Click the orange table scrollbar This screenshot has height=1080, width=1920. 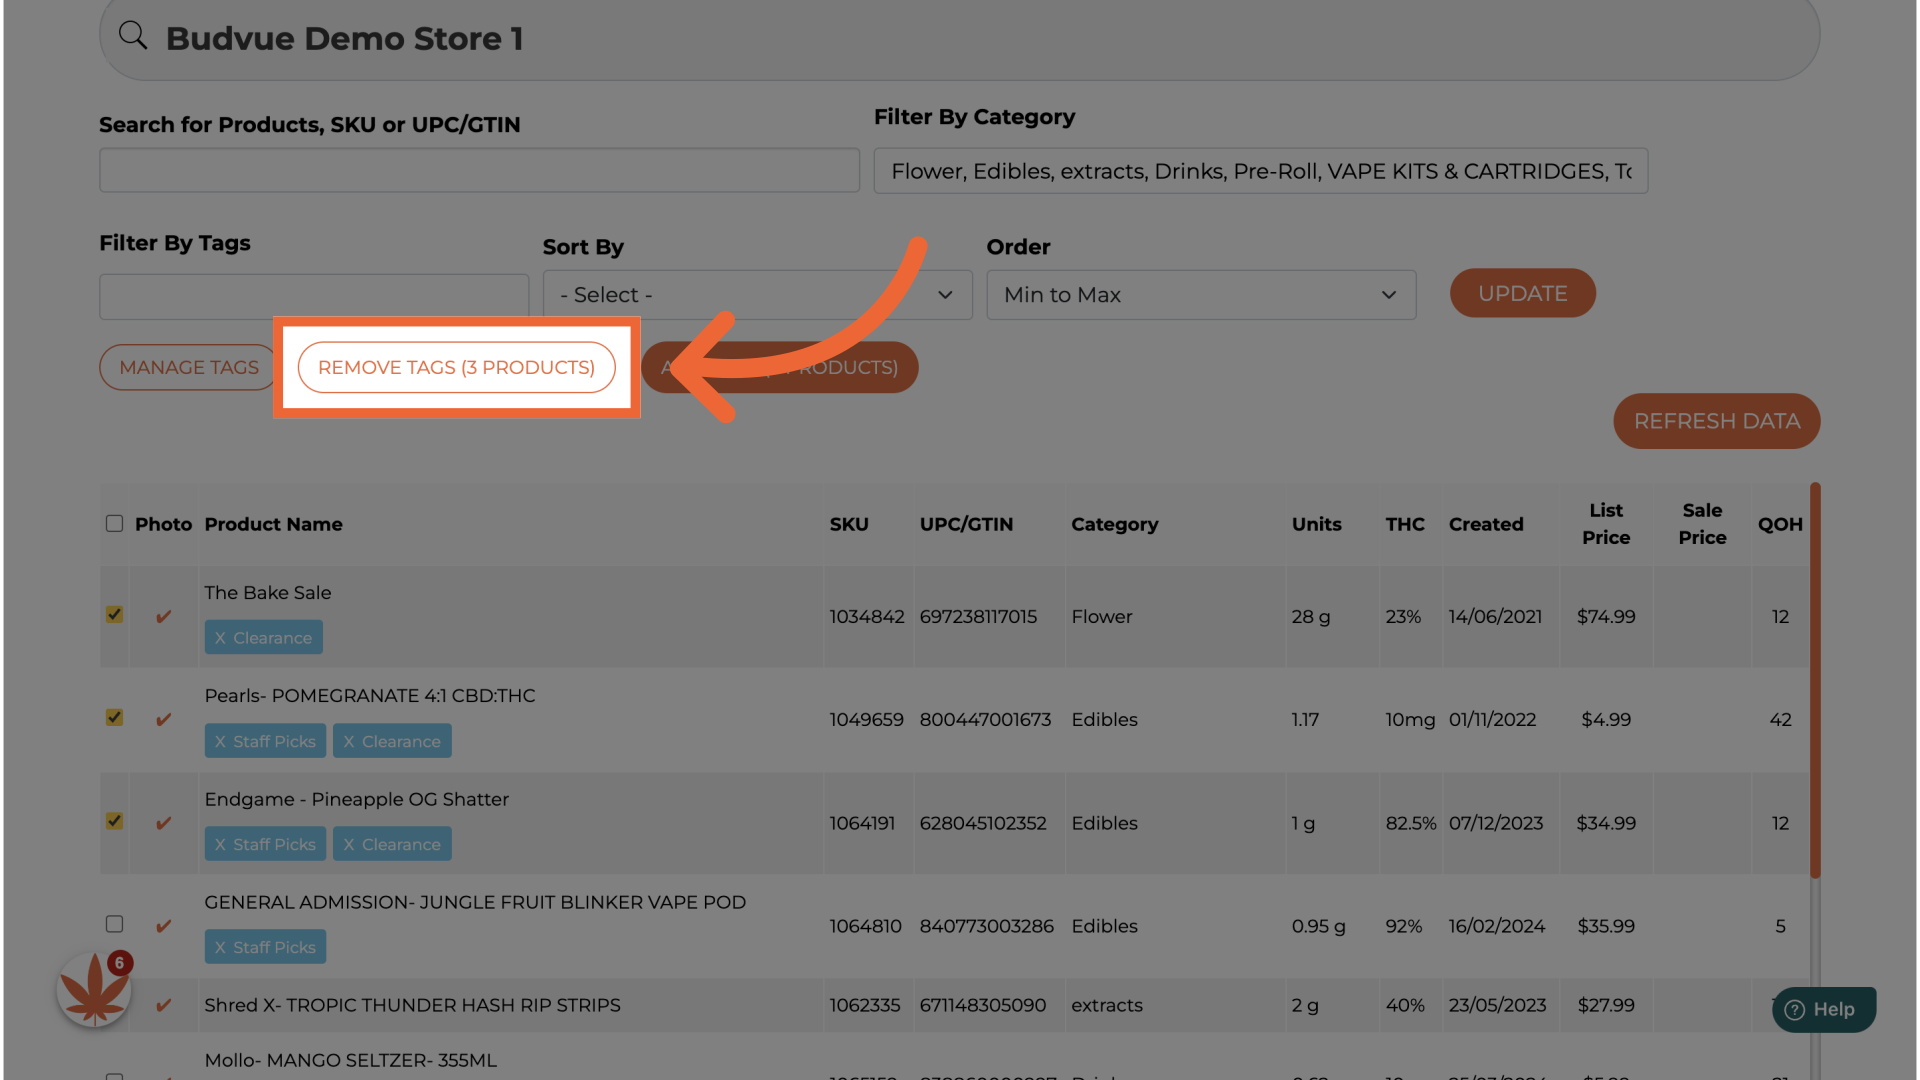click(1815, 680)
